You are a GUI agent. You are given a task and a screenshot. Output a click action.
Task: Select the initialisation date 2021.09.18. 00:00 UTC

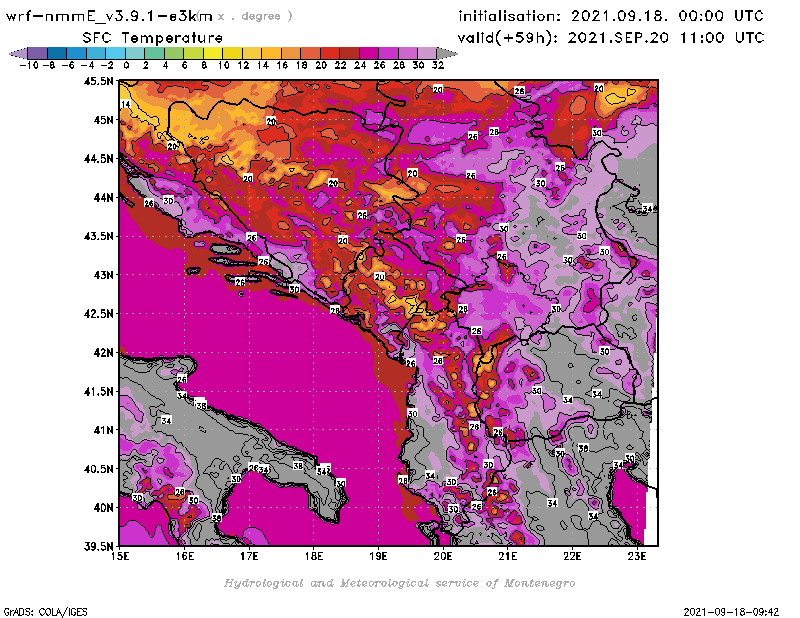667,16
